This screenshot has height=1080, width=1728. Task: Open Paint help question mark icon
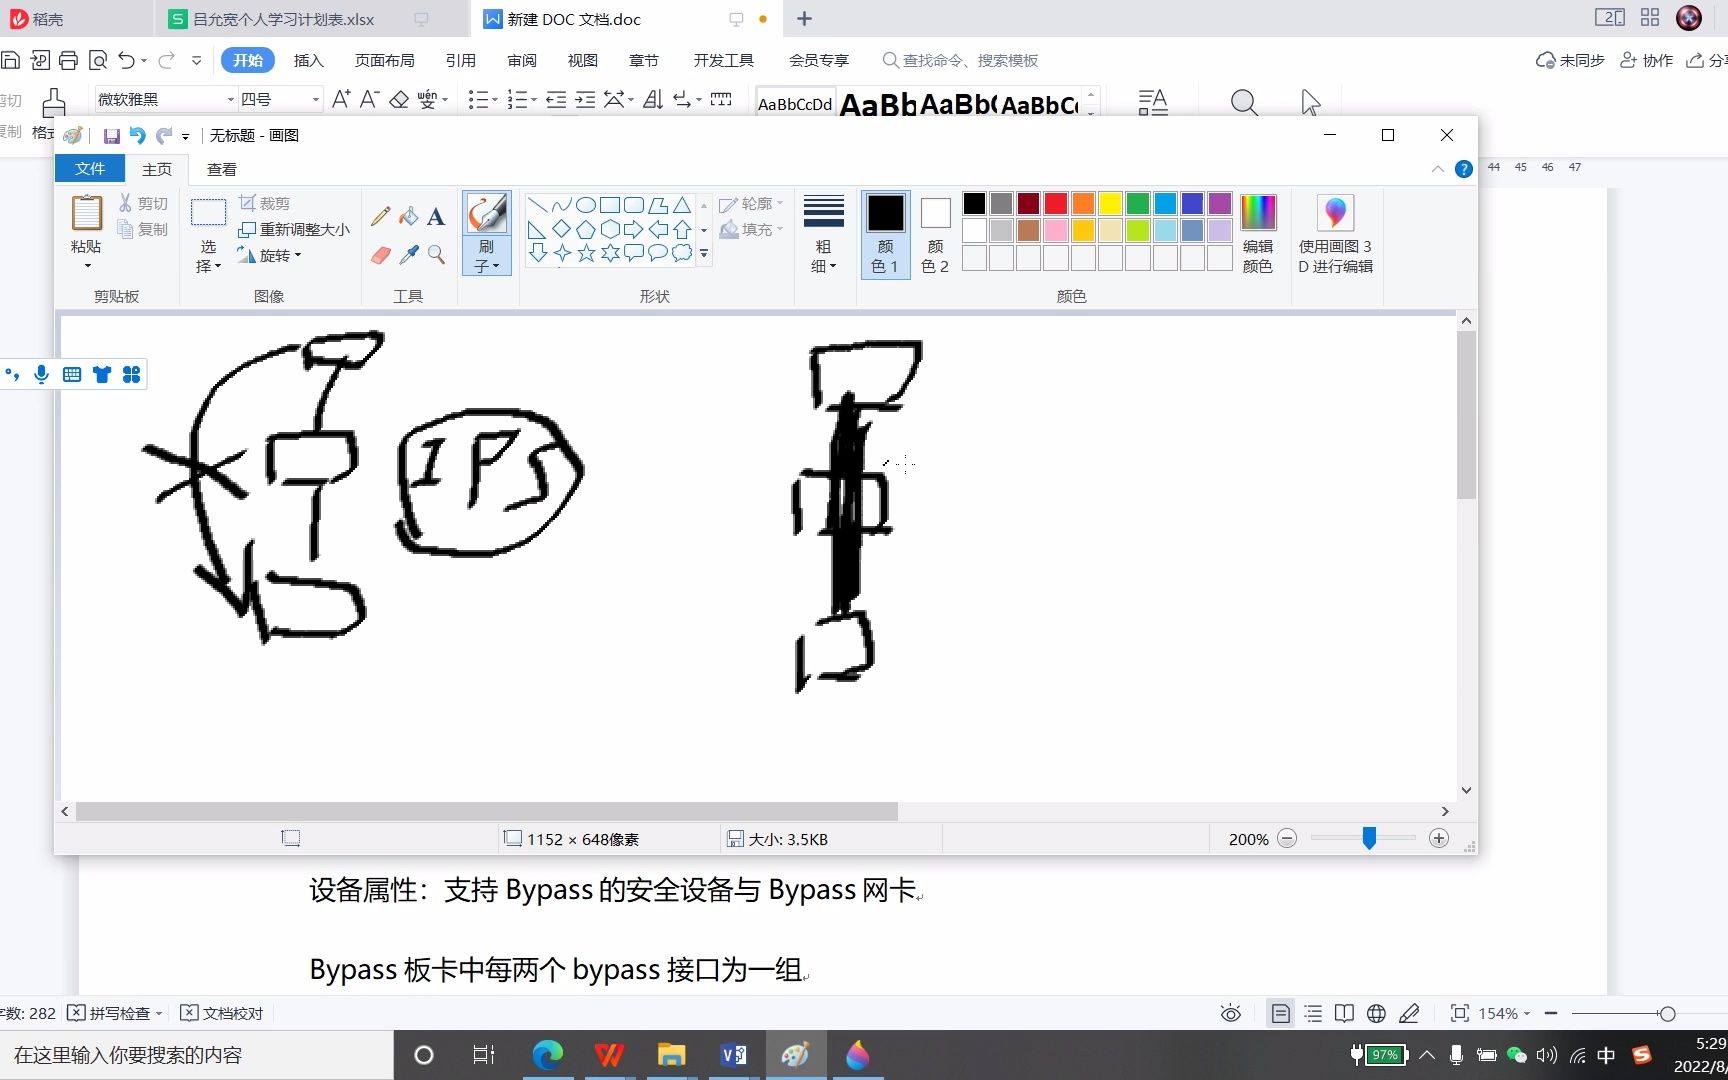pos(1464,169)
